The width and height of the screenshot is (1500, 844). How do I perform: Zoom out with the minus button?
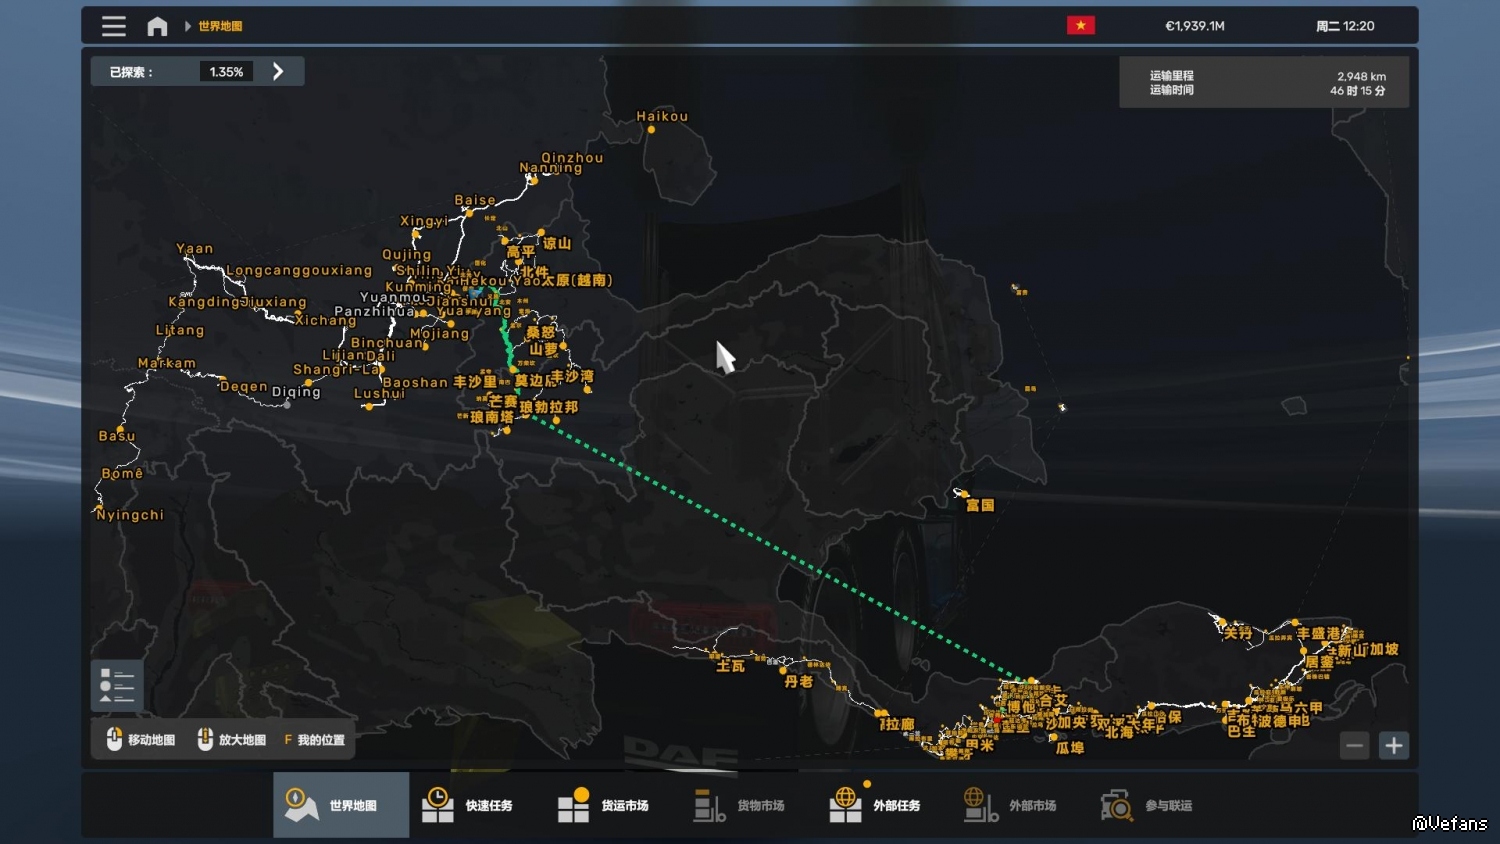1355,745
